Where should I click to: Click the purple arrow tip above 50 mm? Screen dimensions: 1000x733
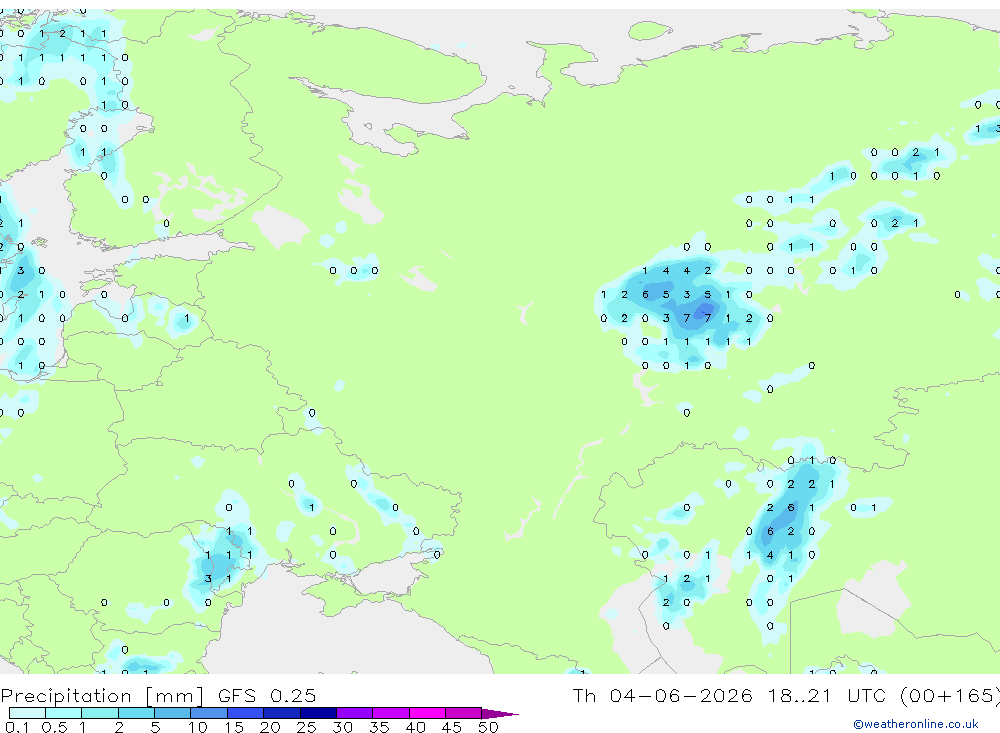pos(499,714)
